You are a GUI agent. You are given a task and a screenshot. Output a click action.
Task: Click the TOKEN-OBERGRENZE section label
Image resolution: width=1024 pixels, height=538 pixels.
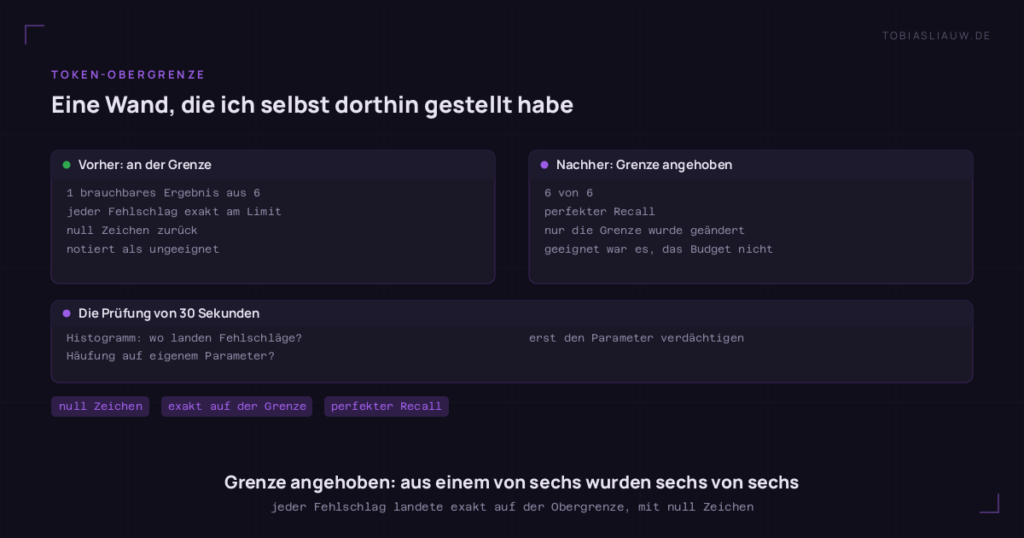pyautogui.click(x=128, y=74)
